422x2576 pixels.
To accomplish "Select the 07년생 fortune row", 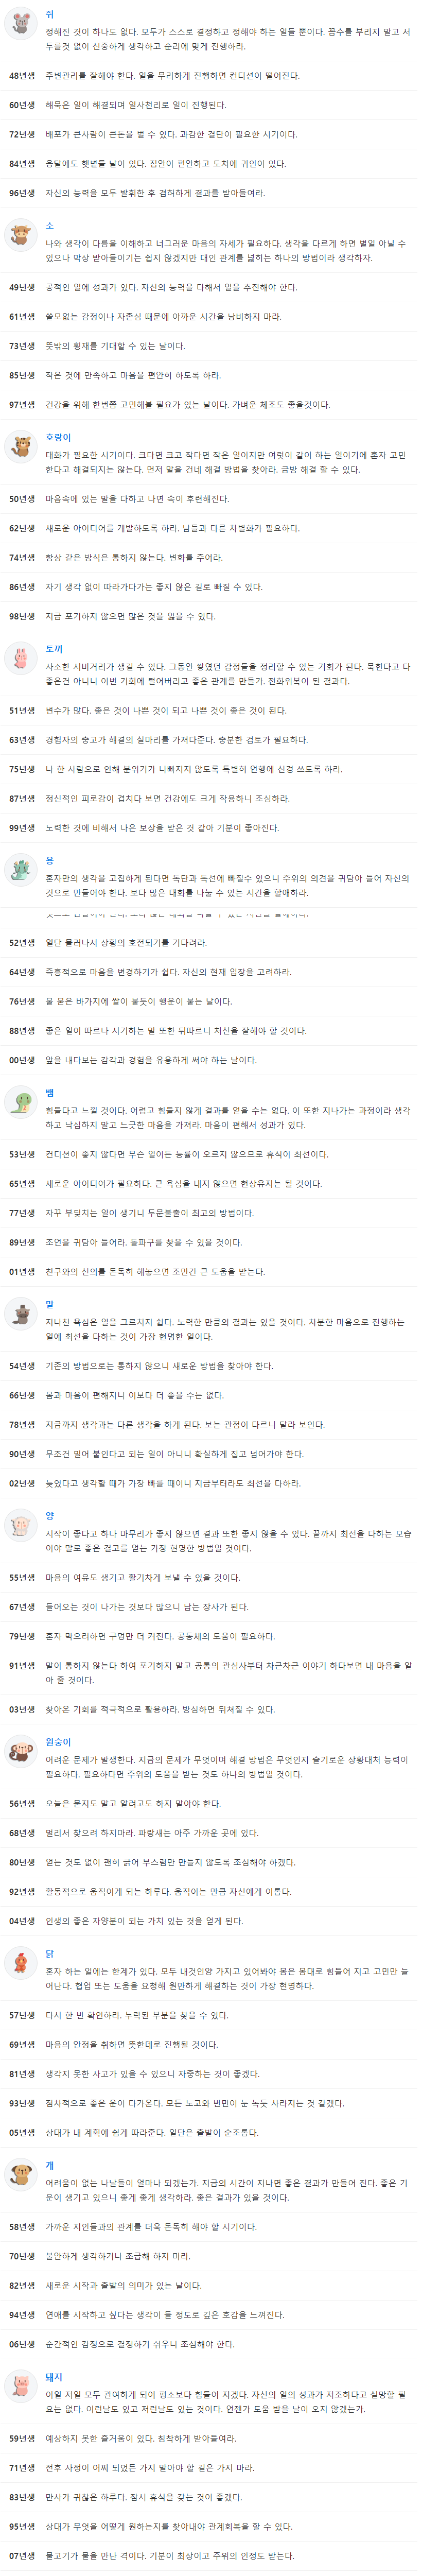I will 211,2556.
